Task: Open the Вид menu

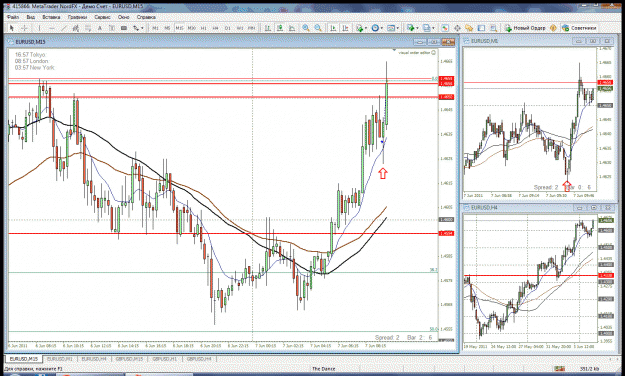Action: coord(31,17)
